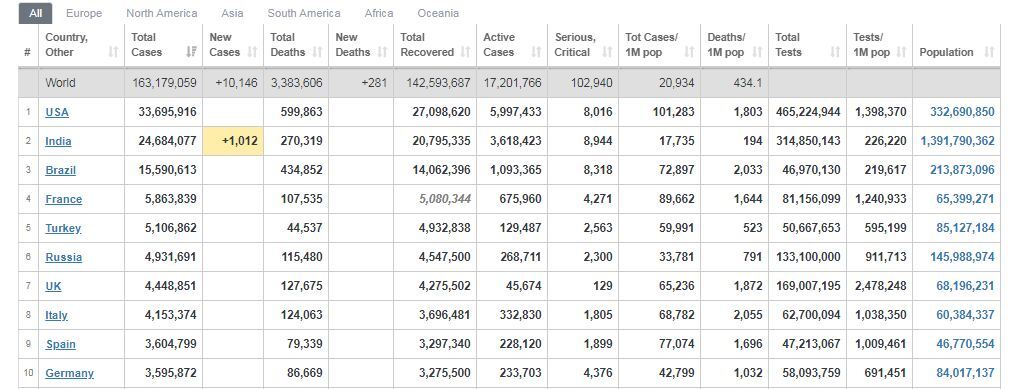Image resolution: width=1022 pixels, height=389 pixels.
Task: Click the Total Recovered sort arrows
Action: coord(465,52)
